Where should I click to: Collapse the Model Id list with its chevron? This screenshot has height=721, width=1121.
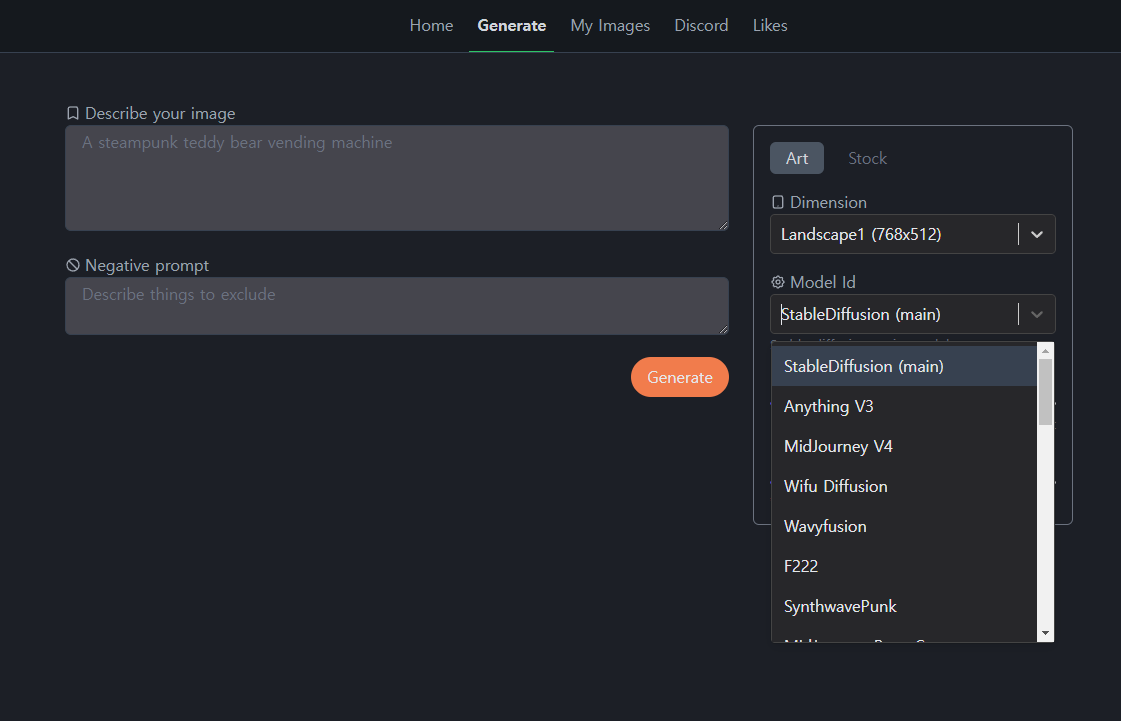[1037, 315]
